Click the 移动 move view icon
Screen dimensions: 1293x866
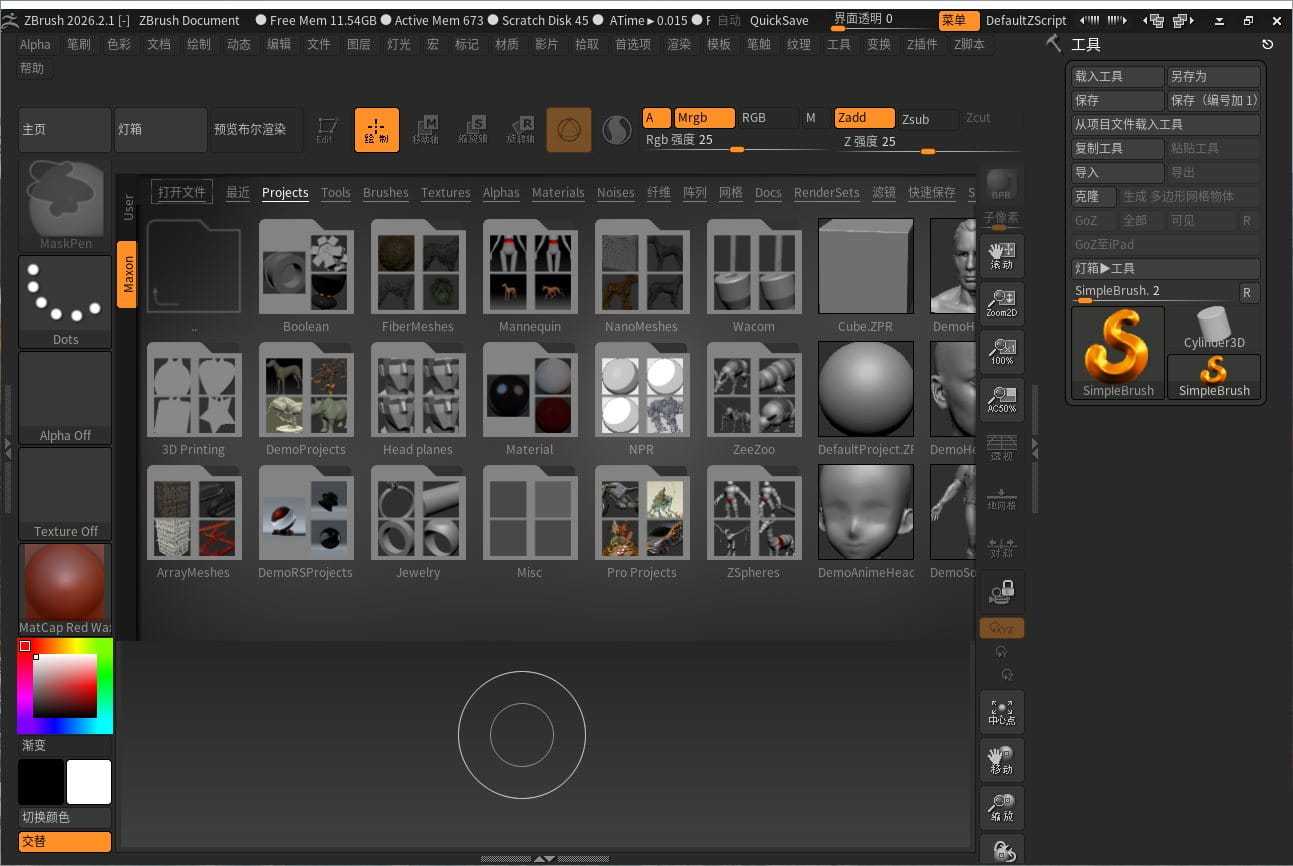coord(1001,760)
